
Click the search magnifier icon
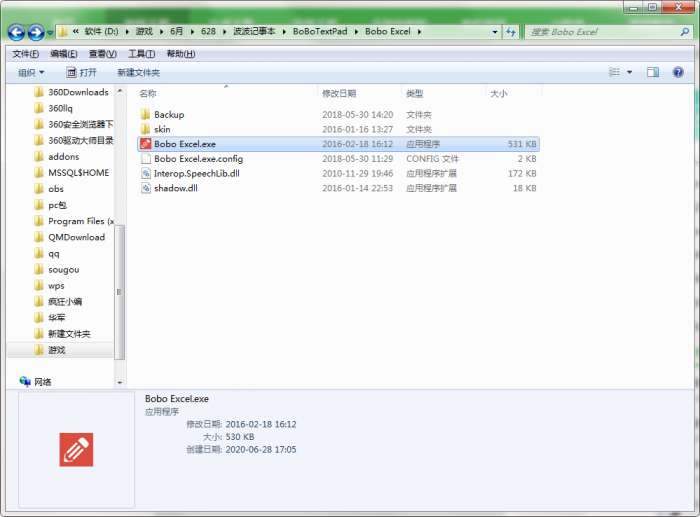tap(684, 32)
